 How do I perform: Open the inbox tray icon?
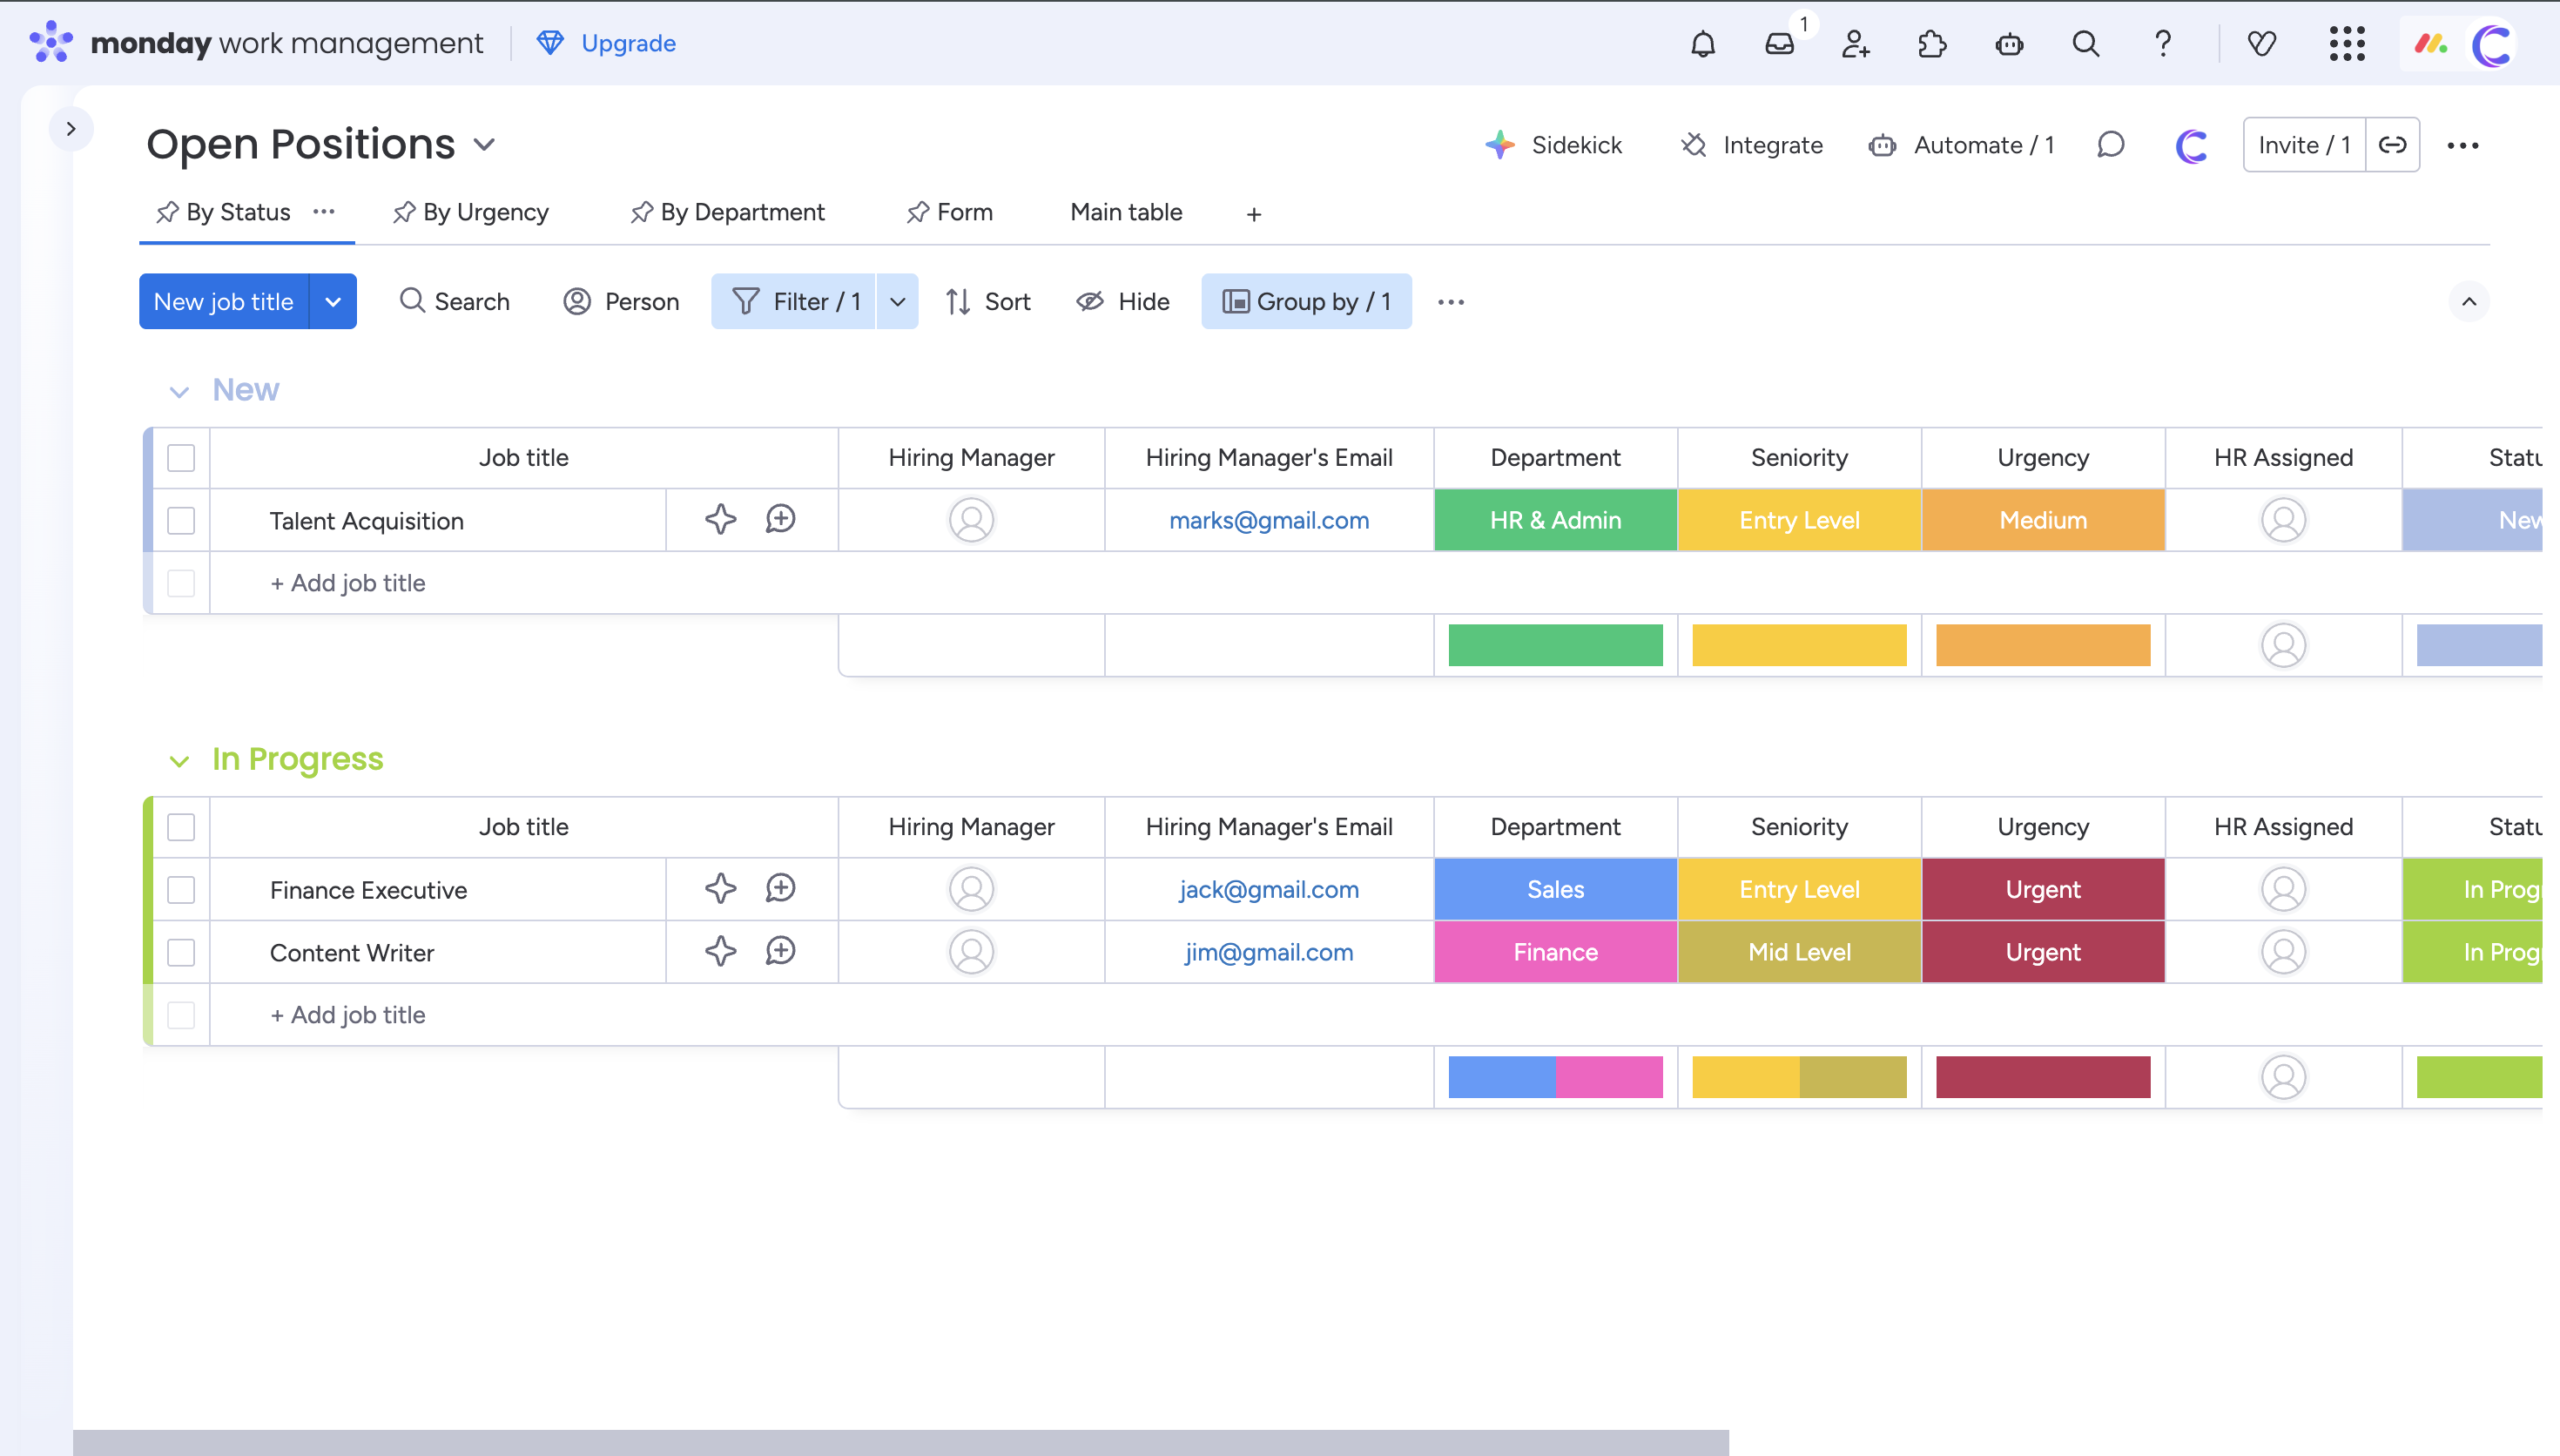click(1779, 44)
